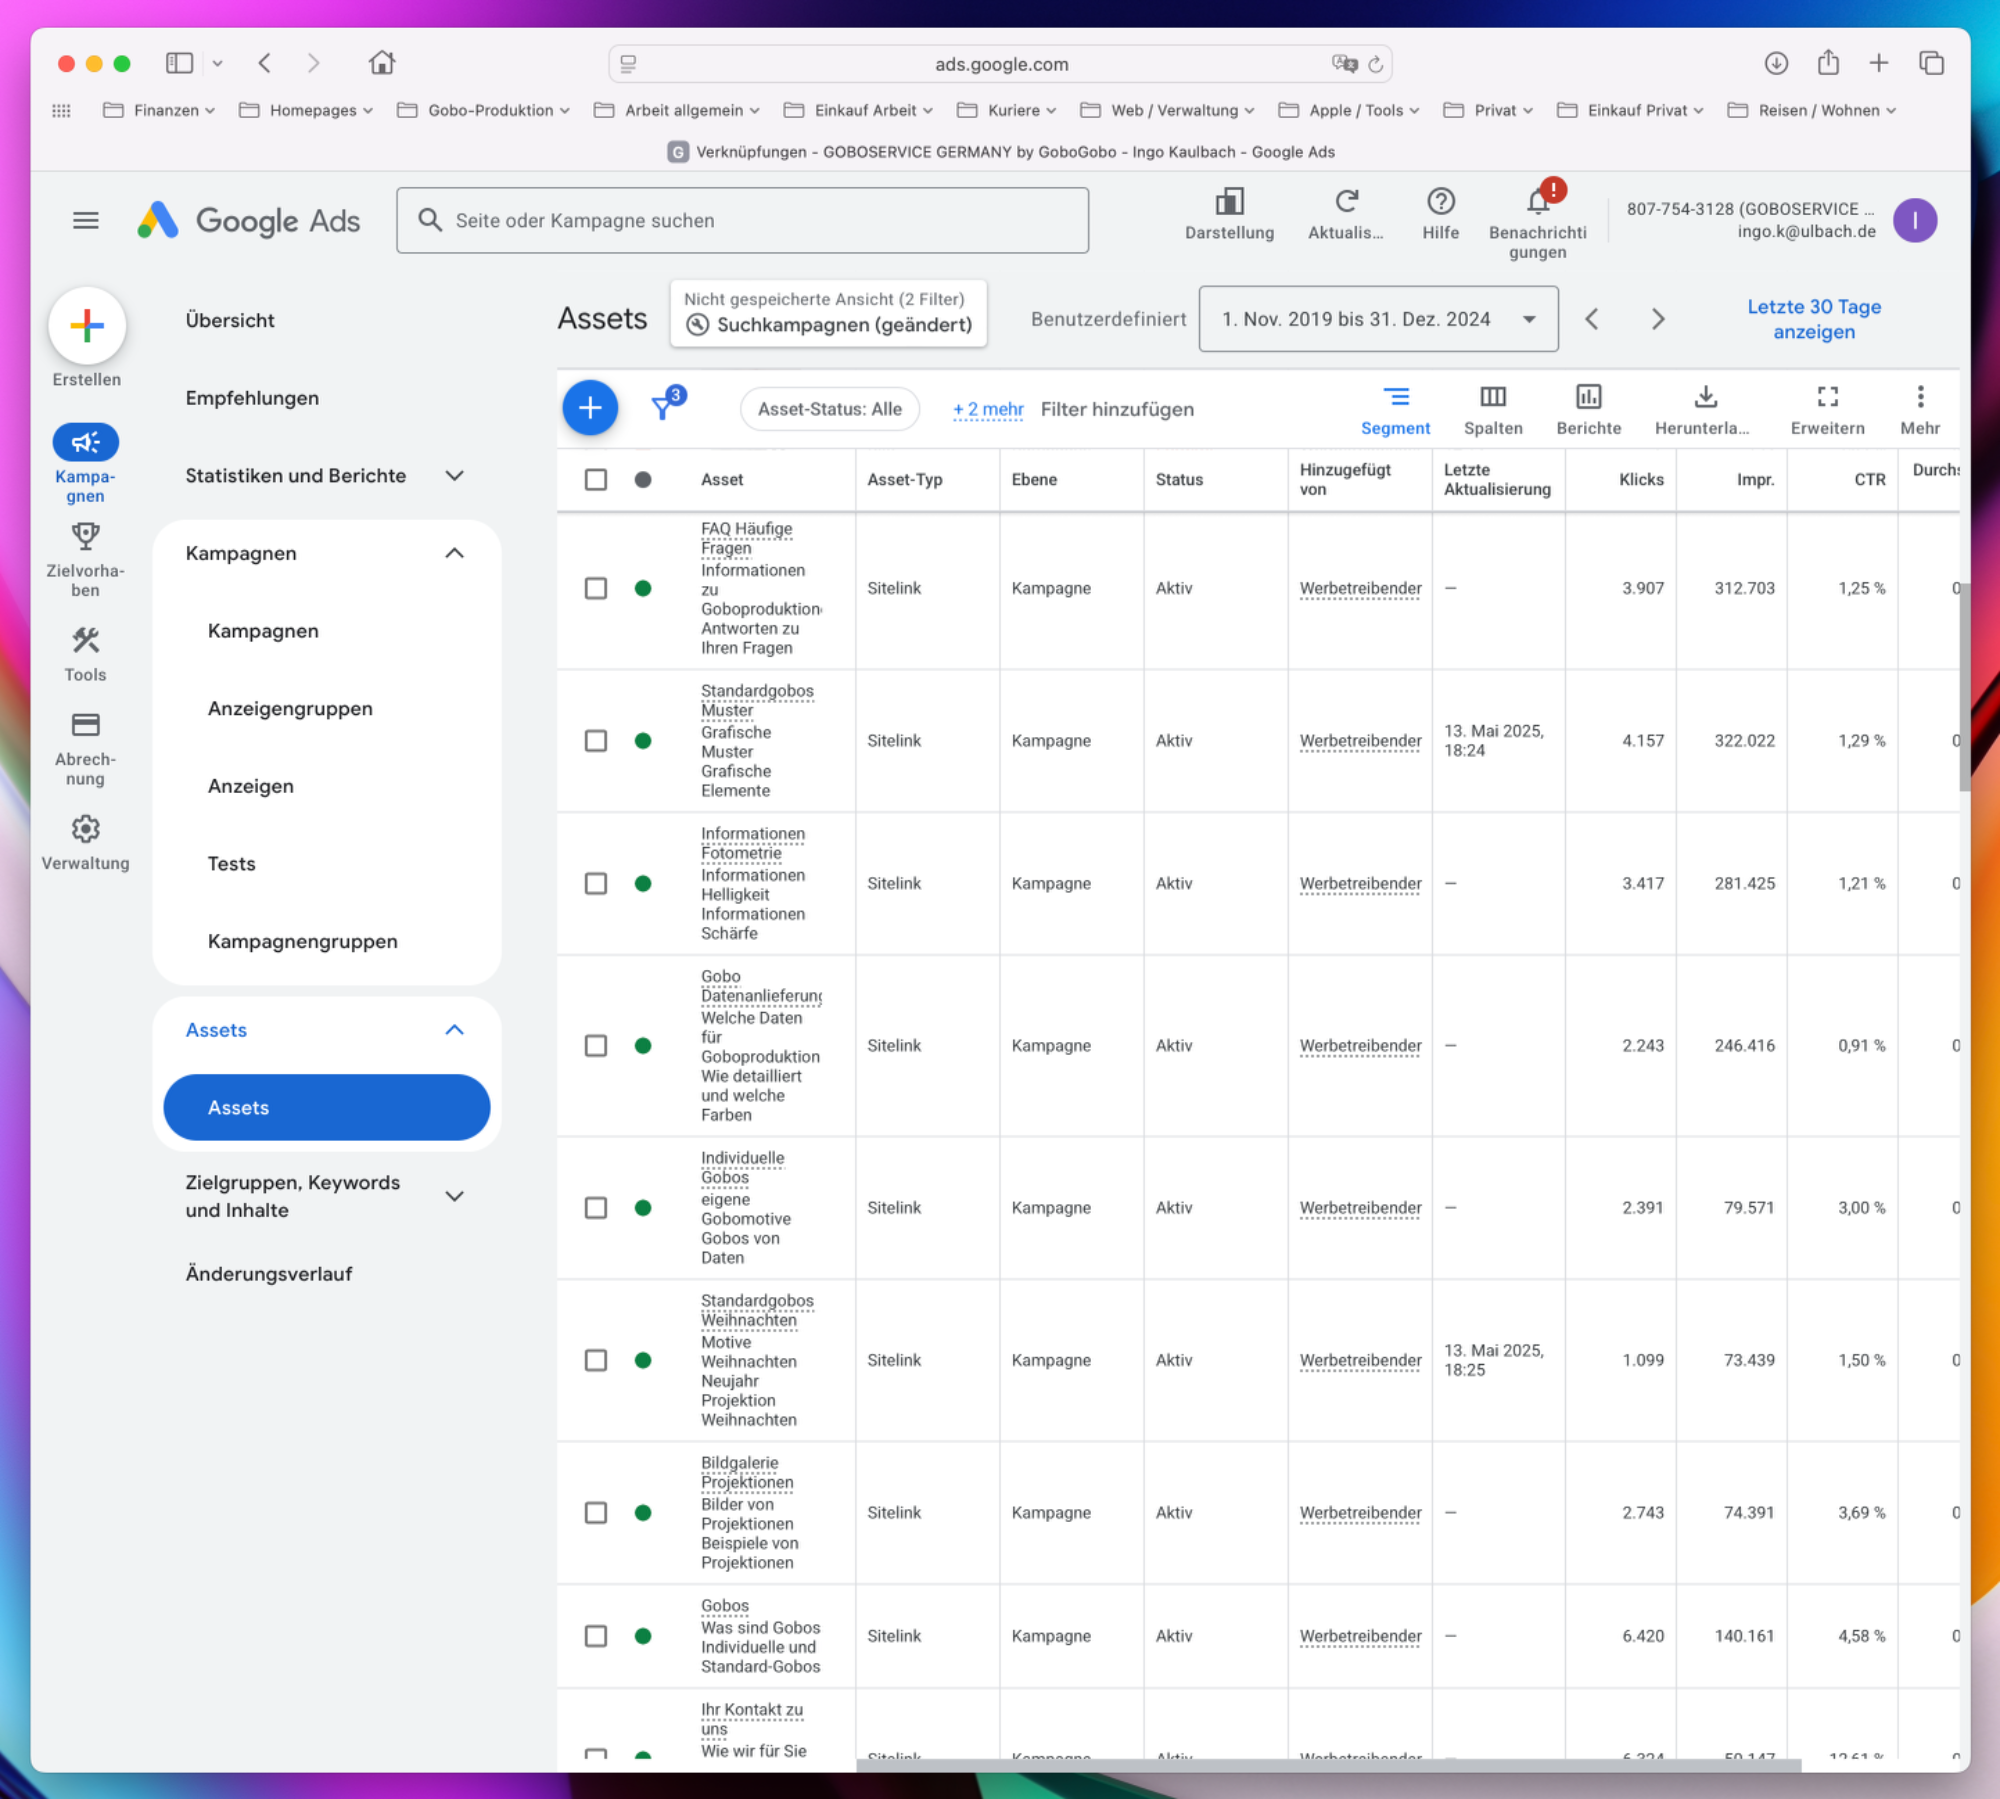
Task: Toggle the select-all header checkbox
Action: 595,479
